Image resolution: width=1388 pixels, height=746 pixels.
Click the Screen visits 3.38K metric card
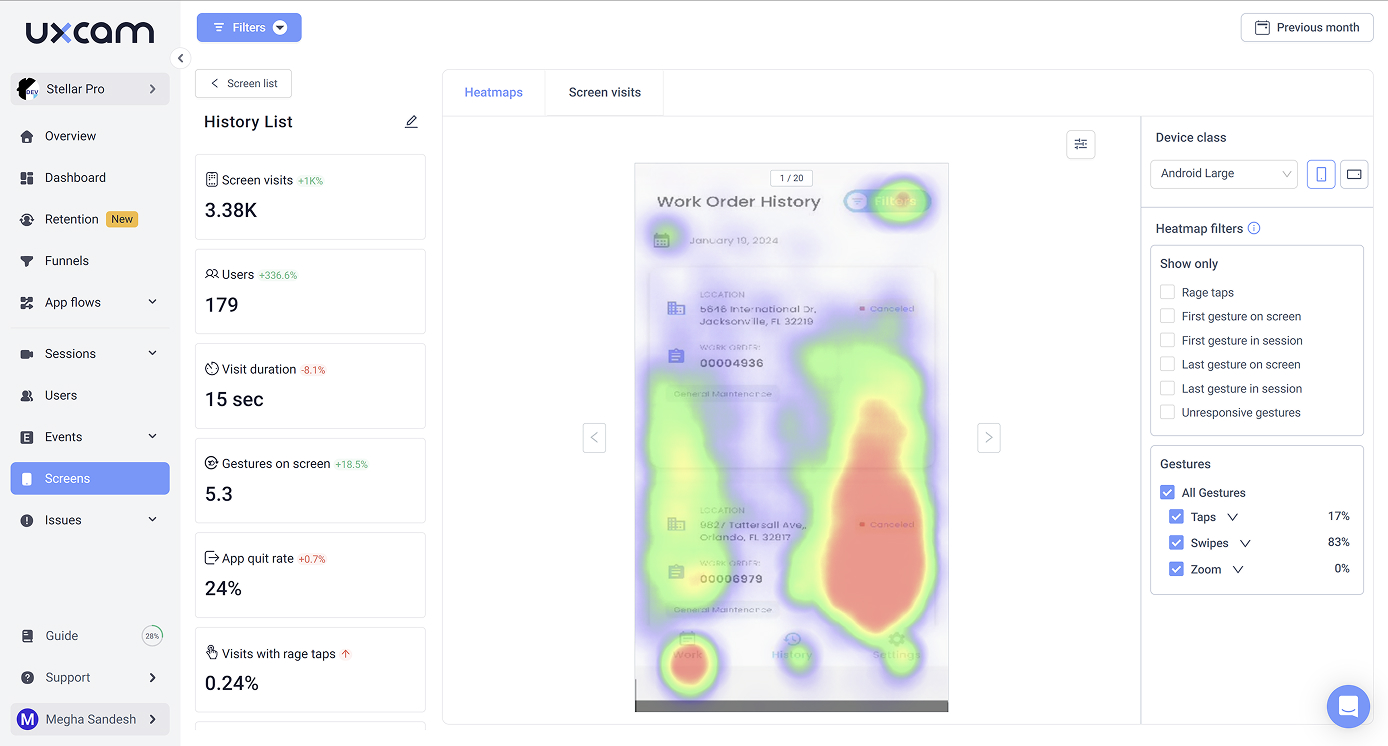coord(310,197)
